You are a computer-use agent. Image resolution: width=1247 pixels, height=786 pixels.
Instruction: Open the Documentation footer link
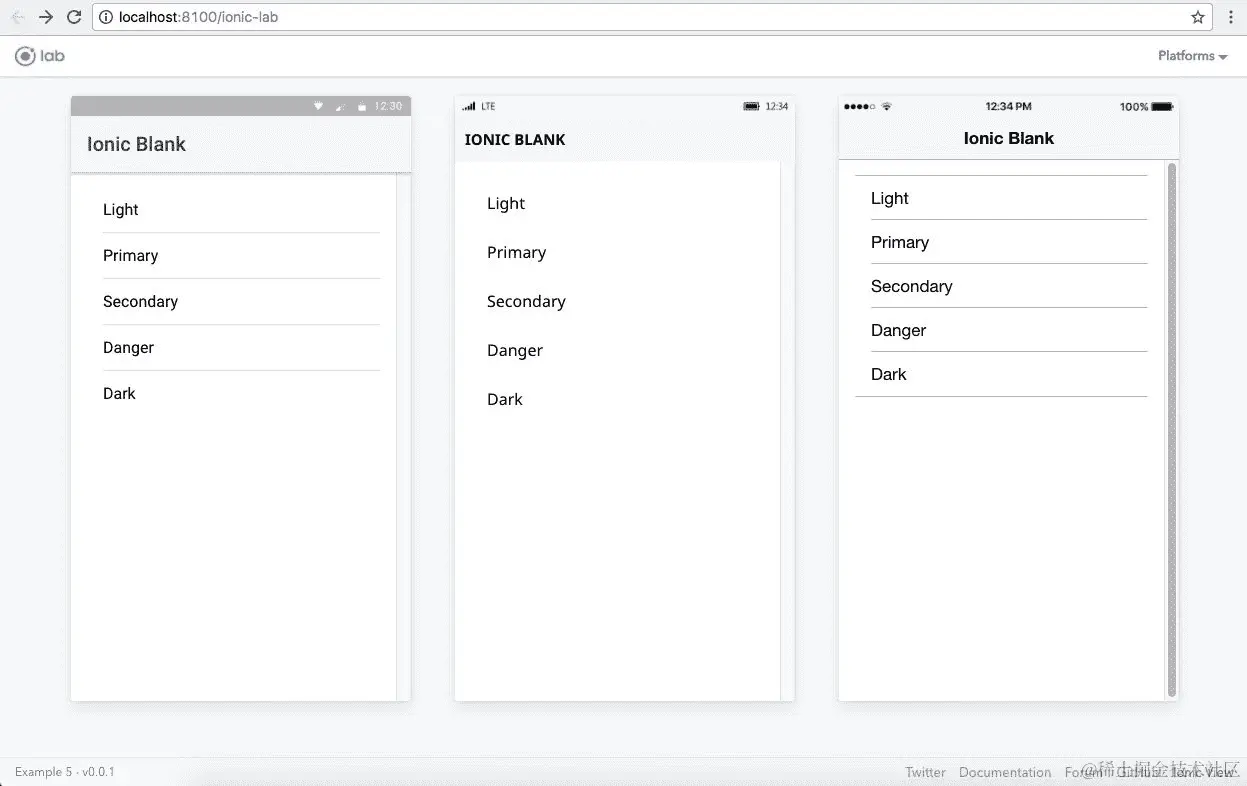pyautogui.click(x=1005, y=772)
